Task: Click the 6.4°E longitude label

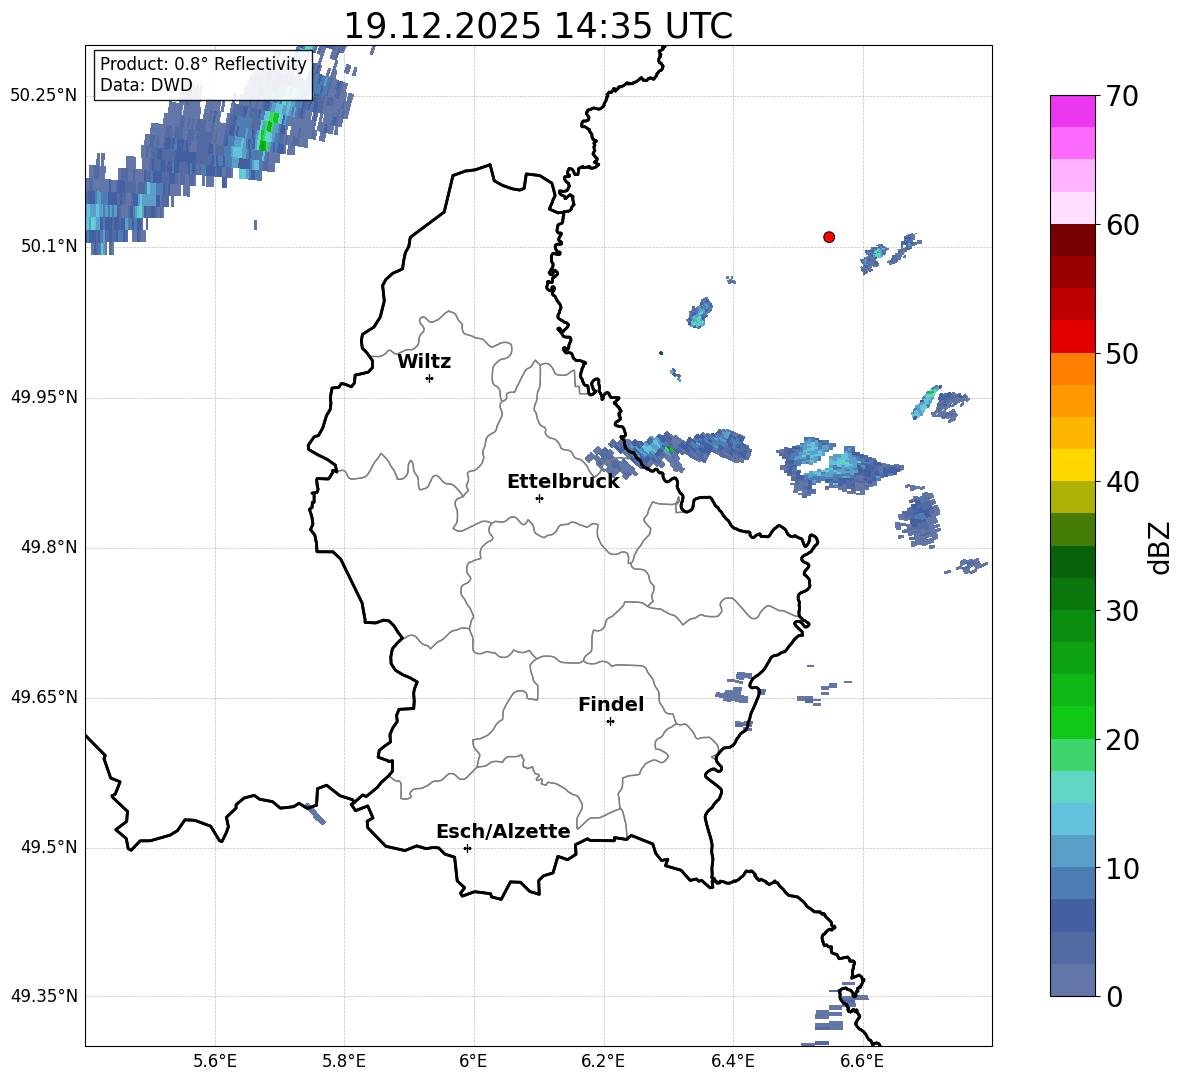Action: click(x=732, y=1061)
